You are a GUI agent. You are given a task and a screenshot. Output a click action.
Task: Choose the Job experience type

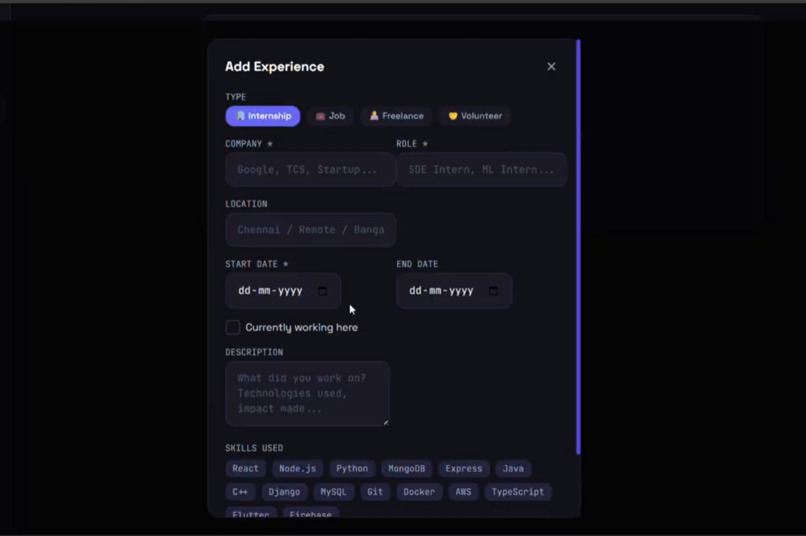pos(331,116)
